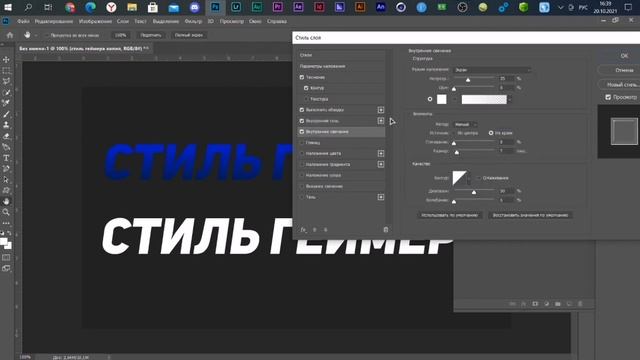The height and width of the screenshot is (360, 640).
Task: Toggle the Тиснение (Bevel & Emboss) checkbox
Action: pyautogui.click(x=302, y=77)
